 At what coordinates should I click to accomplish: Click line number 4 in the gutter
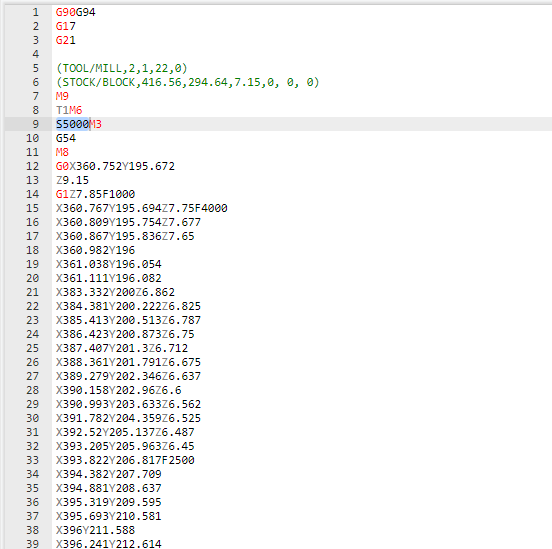click(36, 54)
